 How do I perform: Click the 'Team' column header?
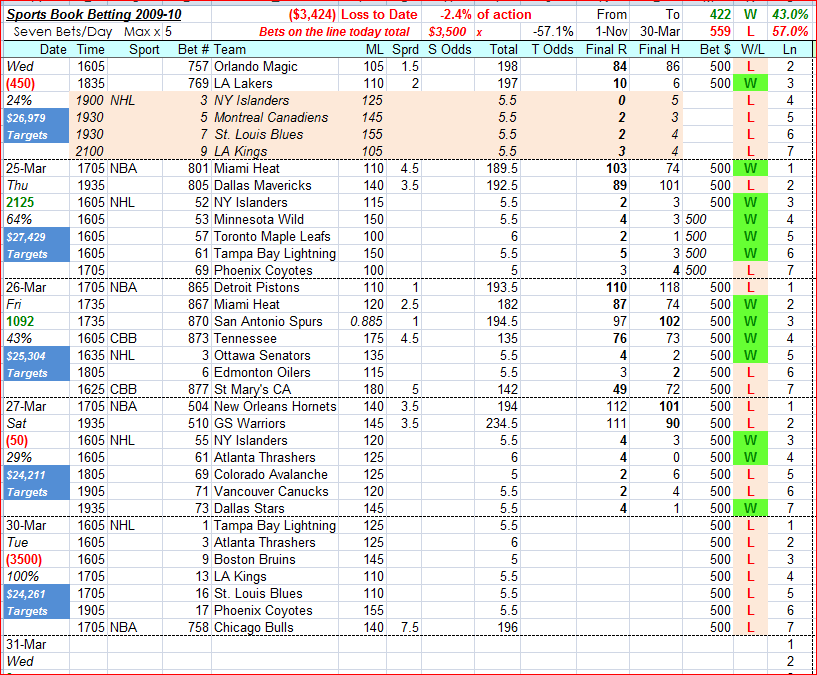point(230,50)
